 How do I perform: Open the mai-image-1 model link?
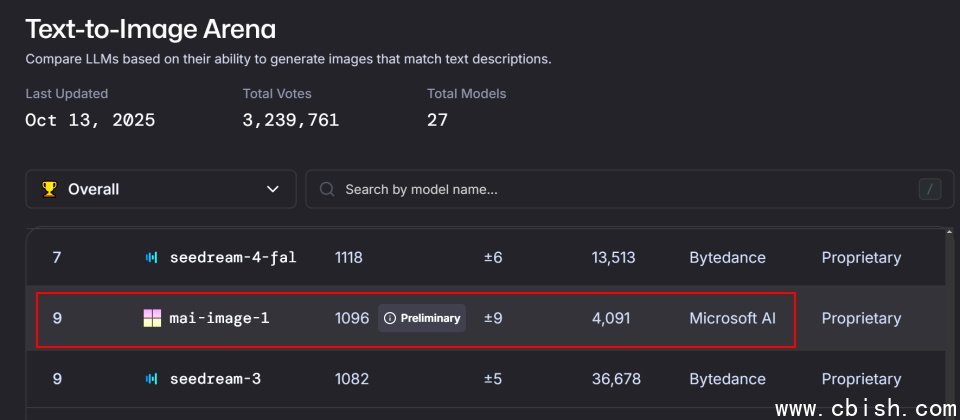tap(219, 319)
